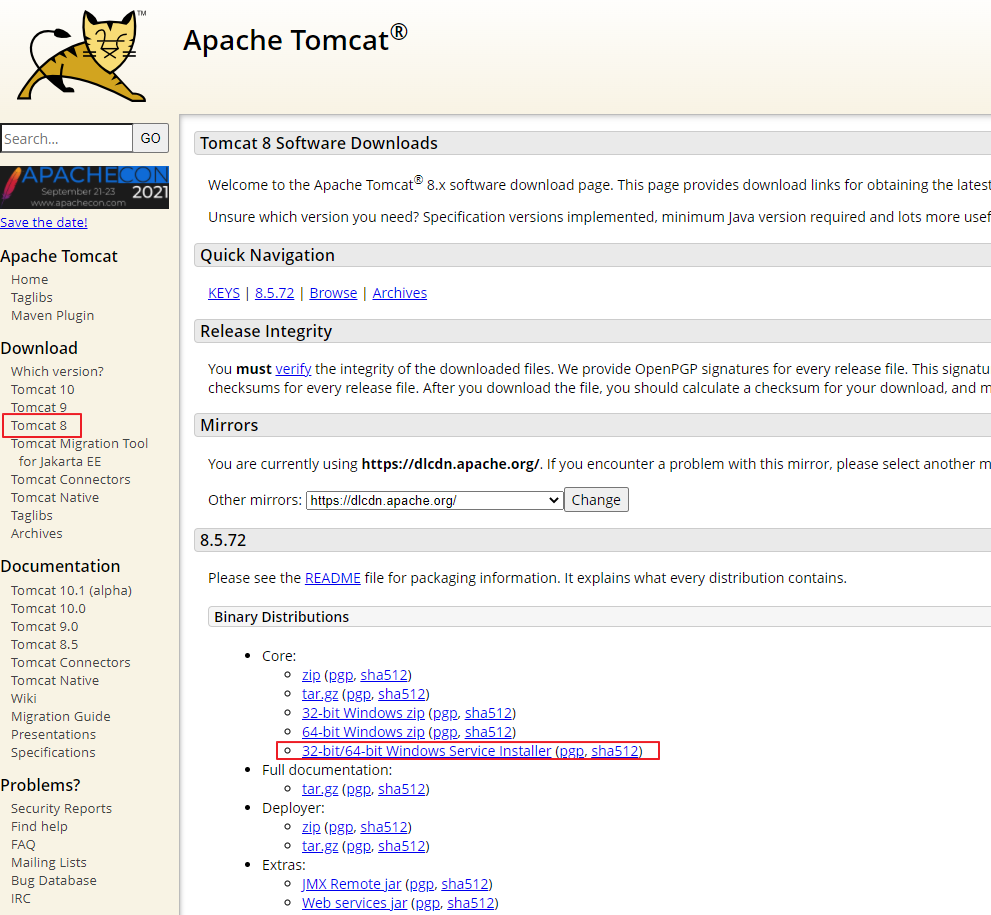This screenshot has width=991, height=915.
Task: Open pgp signature for Core tar.gz
Action: 358,694
